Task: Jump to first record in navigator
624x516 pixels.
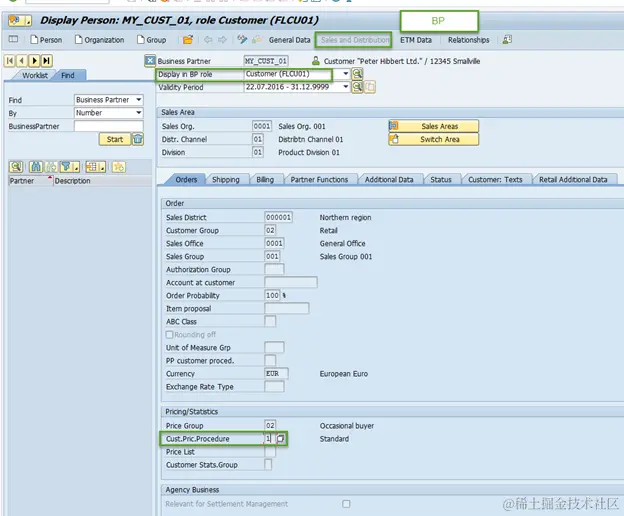Action: [x=10, y=60]
